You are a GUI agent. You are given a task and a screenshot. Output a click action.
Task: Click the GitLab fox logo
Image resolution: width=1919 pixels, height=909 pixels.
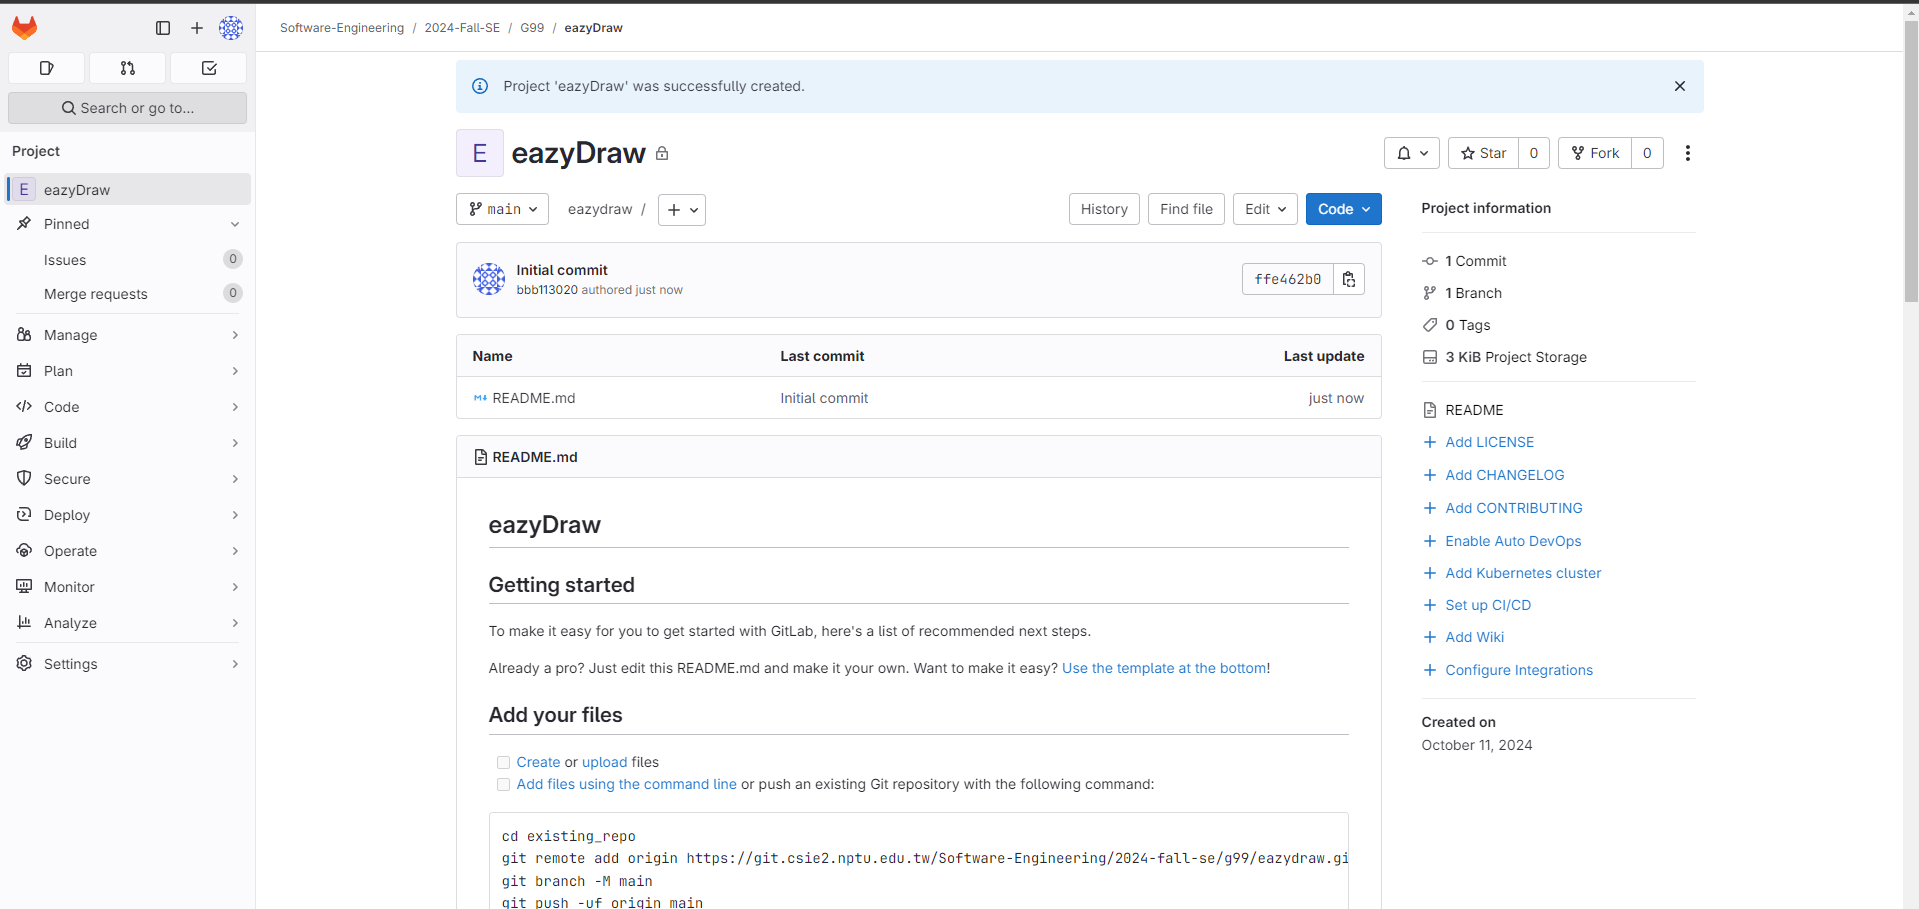(x=25, y=28)
